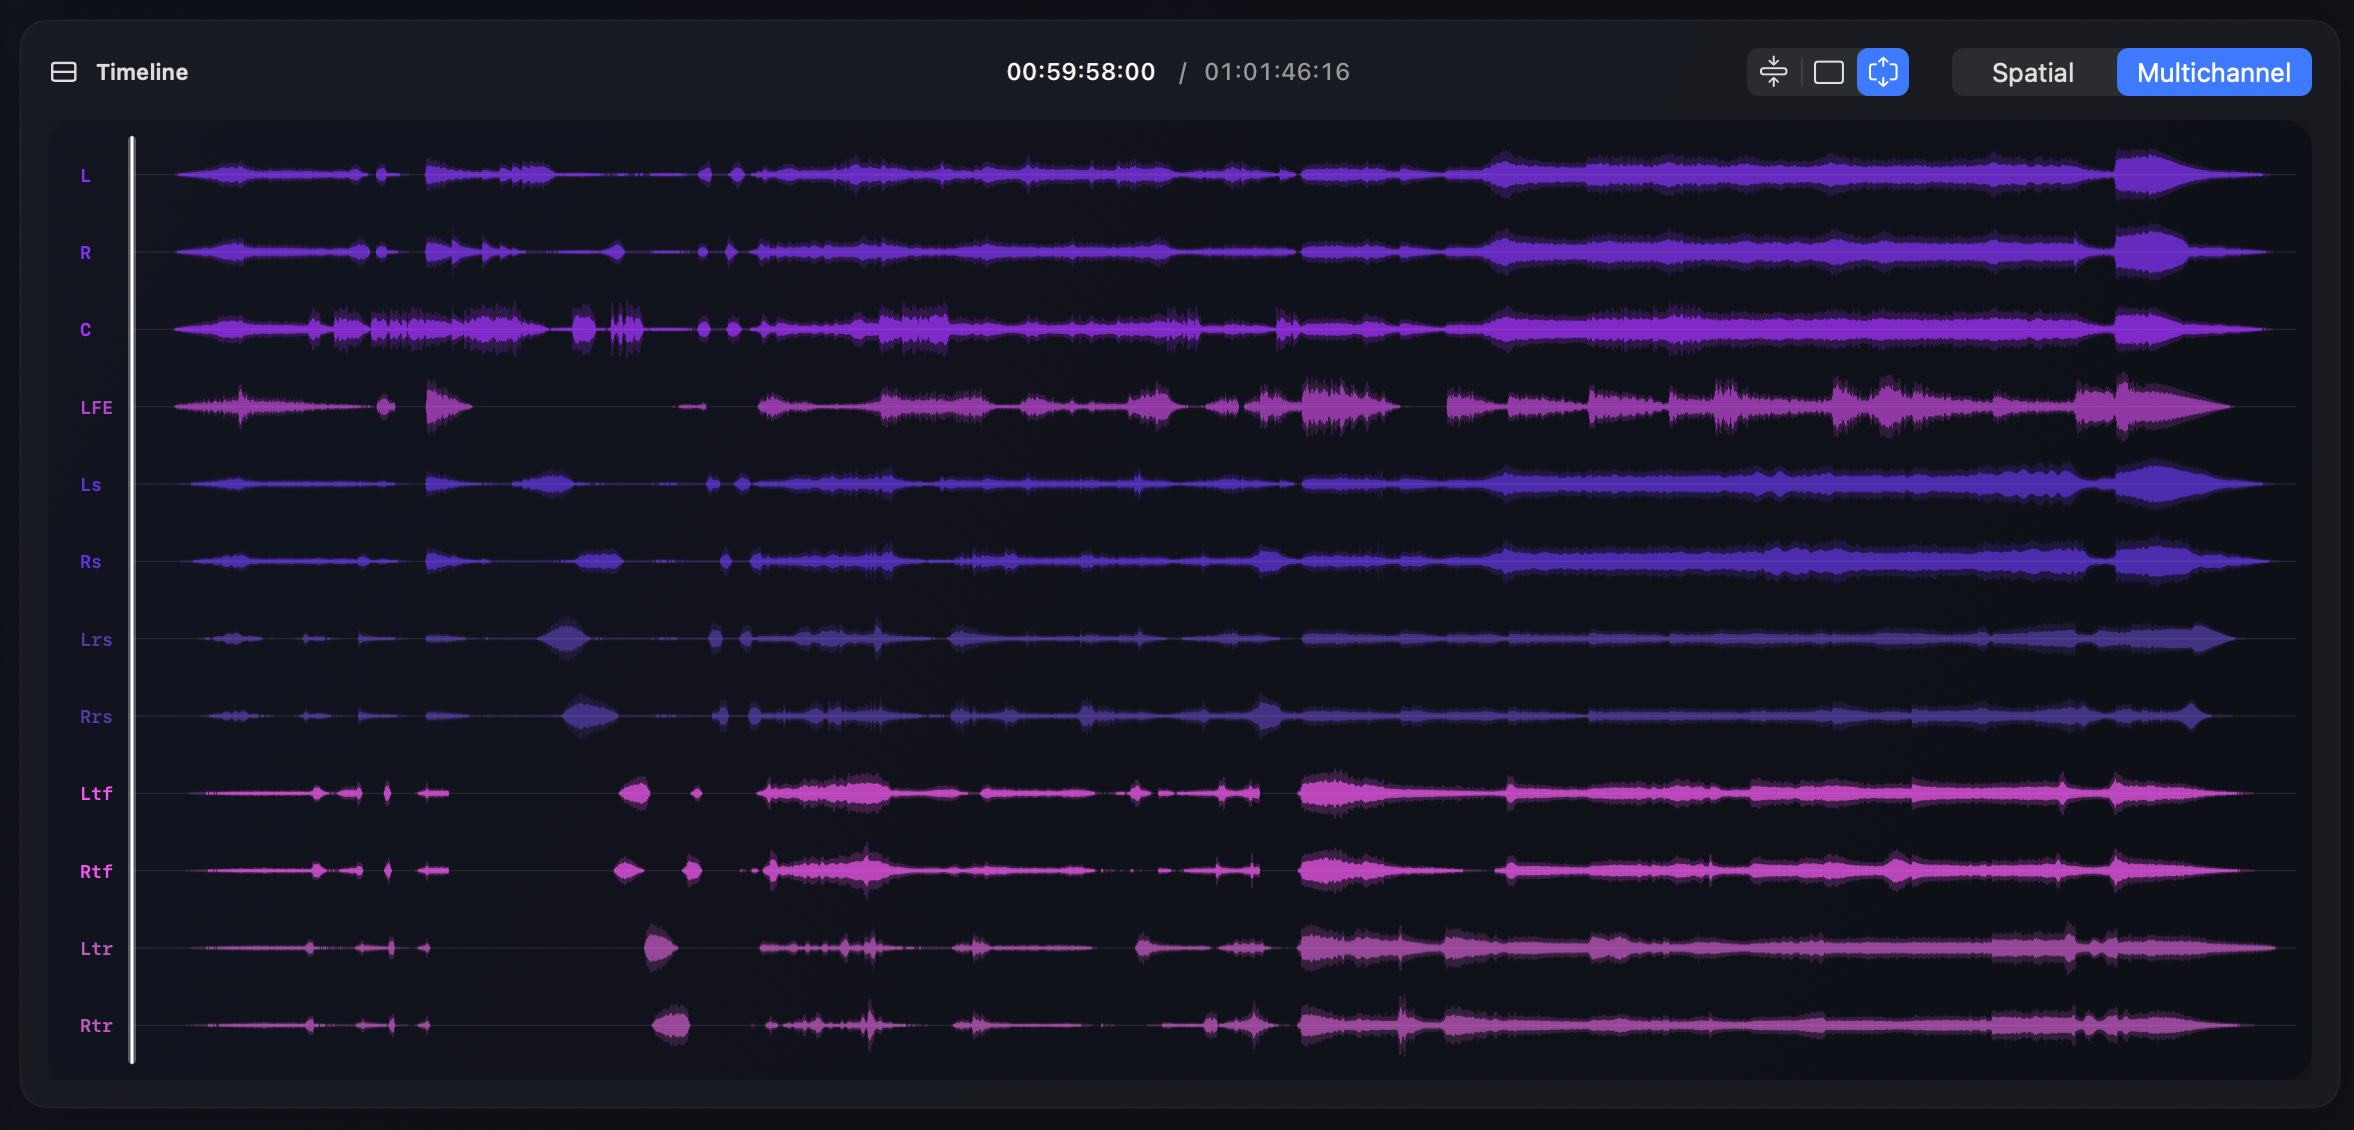The image size is (2354, 1130).
Task: Switch to Spatial view
Action: coord(2033,71)
